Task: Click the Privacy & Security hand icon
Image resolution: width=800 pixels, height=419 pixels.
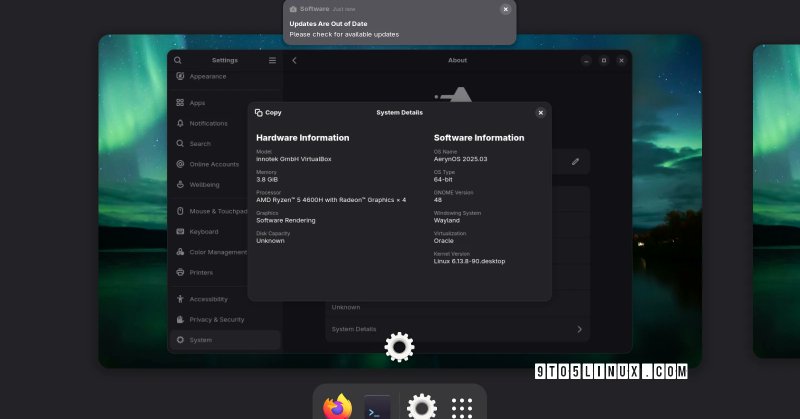Action: point(180,319)
